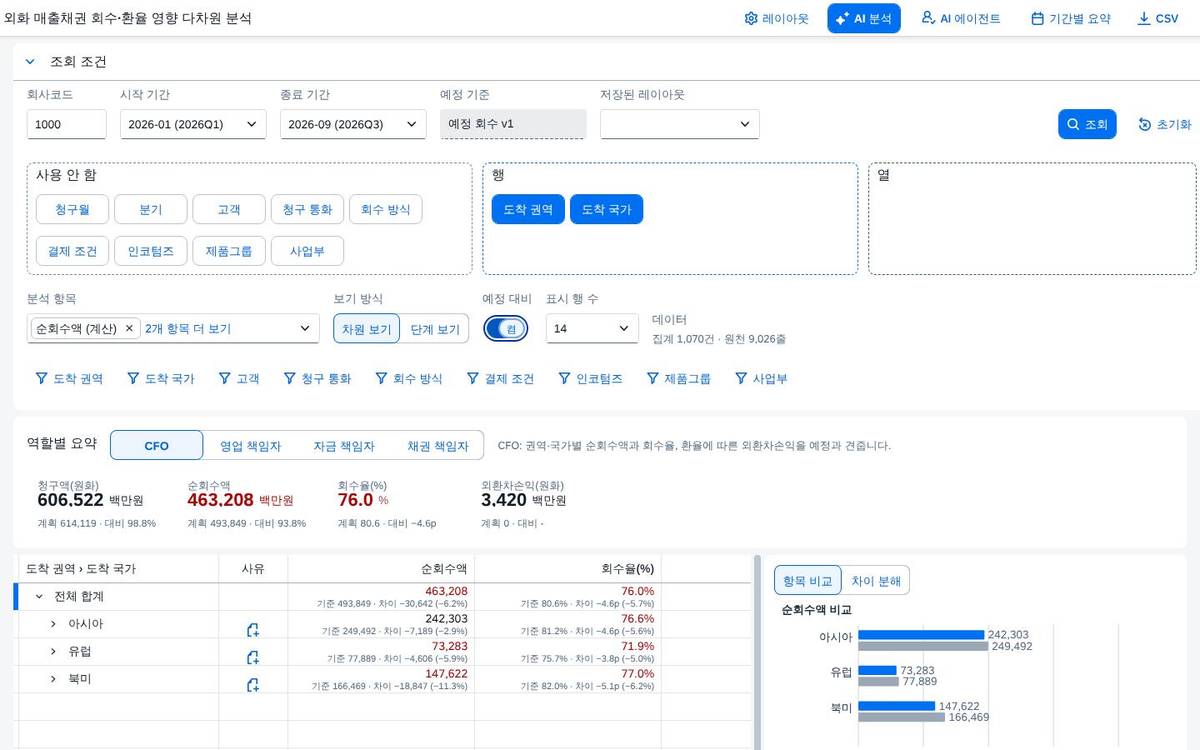
Task: Toggle the 예정 대비 switch
Action: [x=507, y=328]
